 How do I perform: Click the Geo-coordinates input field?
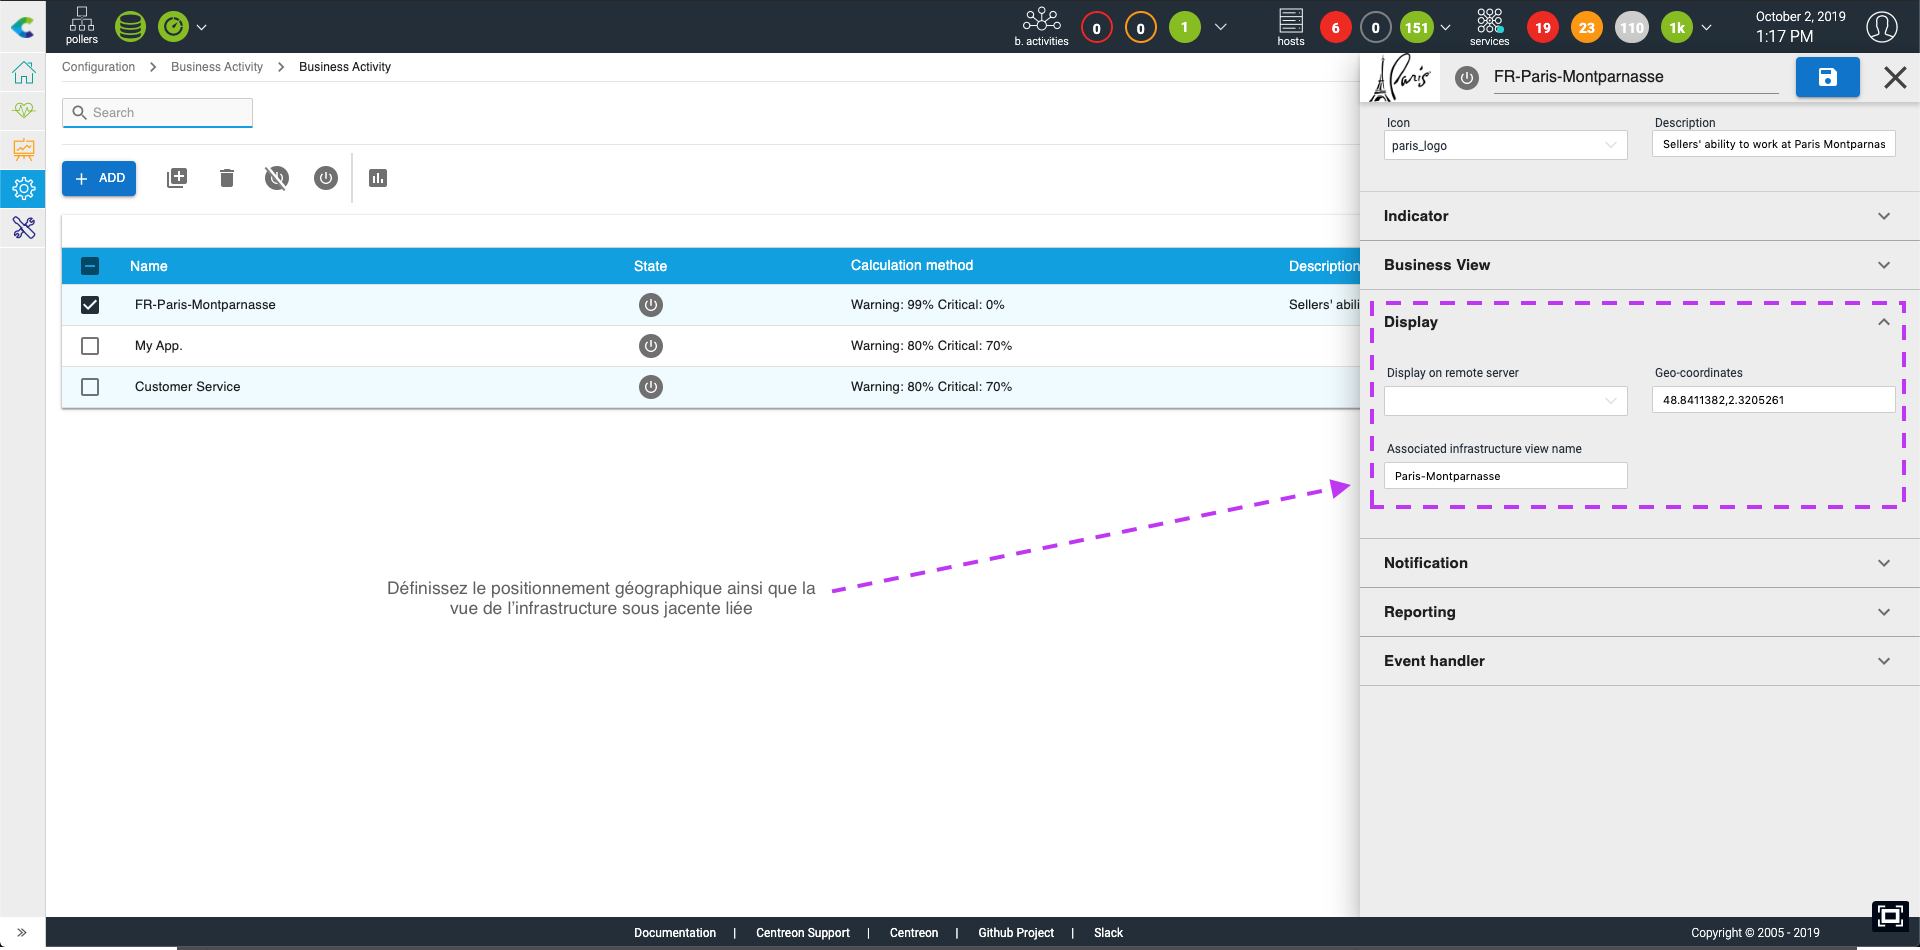pyautogui.click(x=1772, y=400)
